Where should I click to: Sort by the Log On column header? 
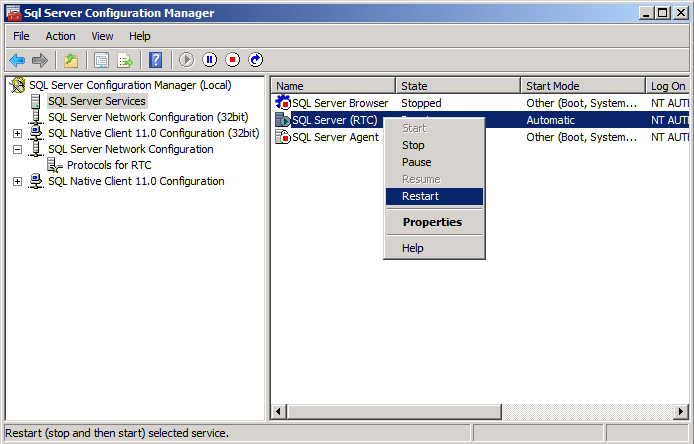pyautogui.click(x=667, y=86)
